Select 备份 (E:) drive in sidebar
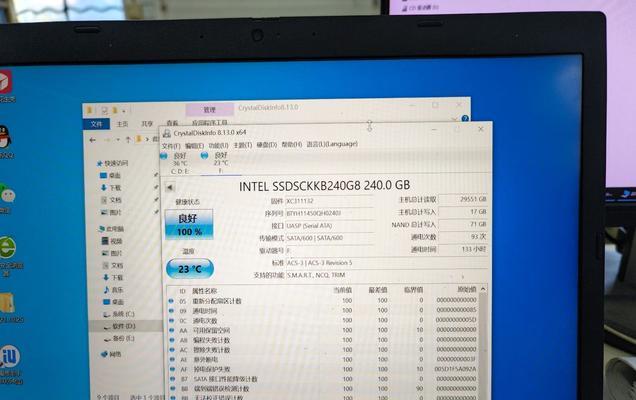Viewport: 636px width, 400px height. coord(119,338)
